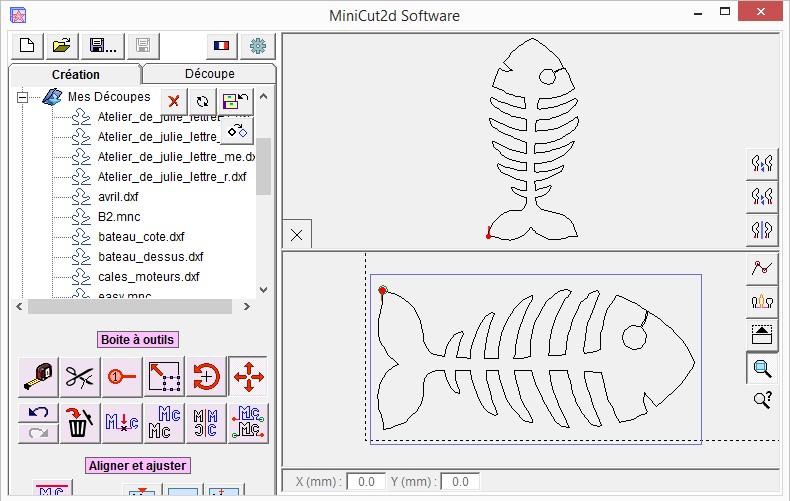Click the fit-to-top view icon
This screenshot has width=790, height=501.
point(762,335)
